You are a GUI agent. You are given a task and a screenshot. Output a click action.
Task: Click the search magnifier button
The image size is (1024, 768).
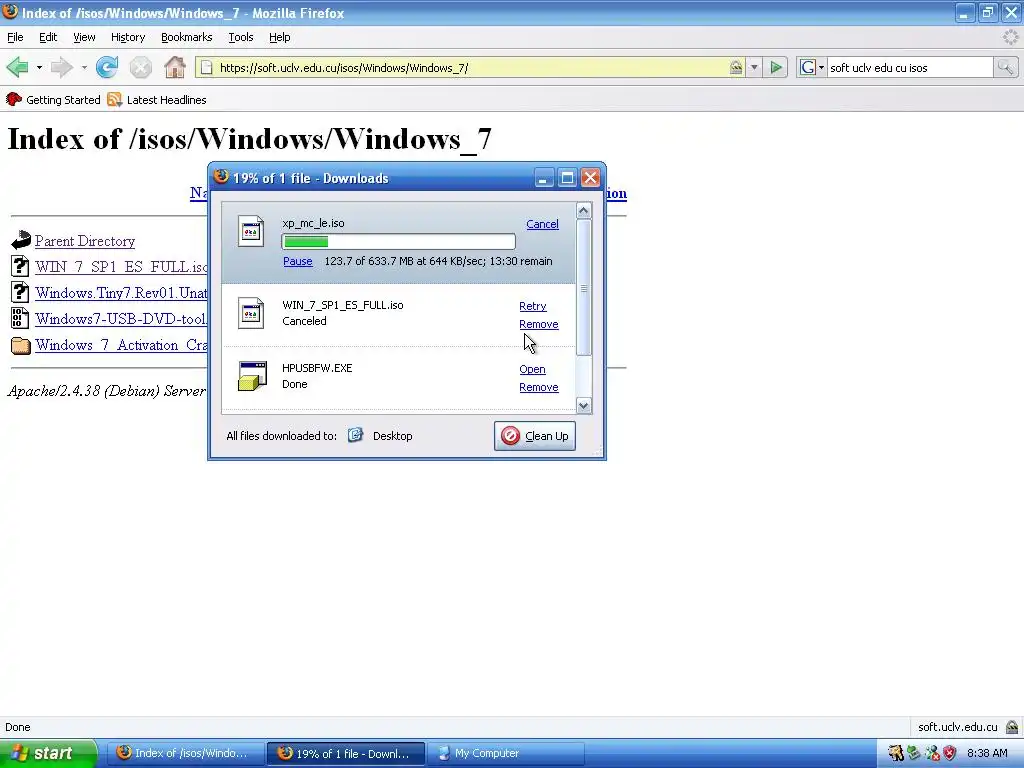tap(1005, 67)
